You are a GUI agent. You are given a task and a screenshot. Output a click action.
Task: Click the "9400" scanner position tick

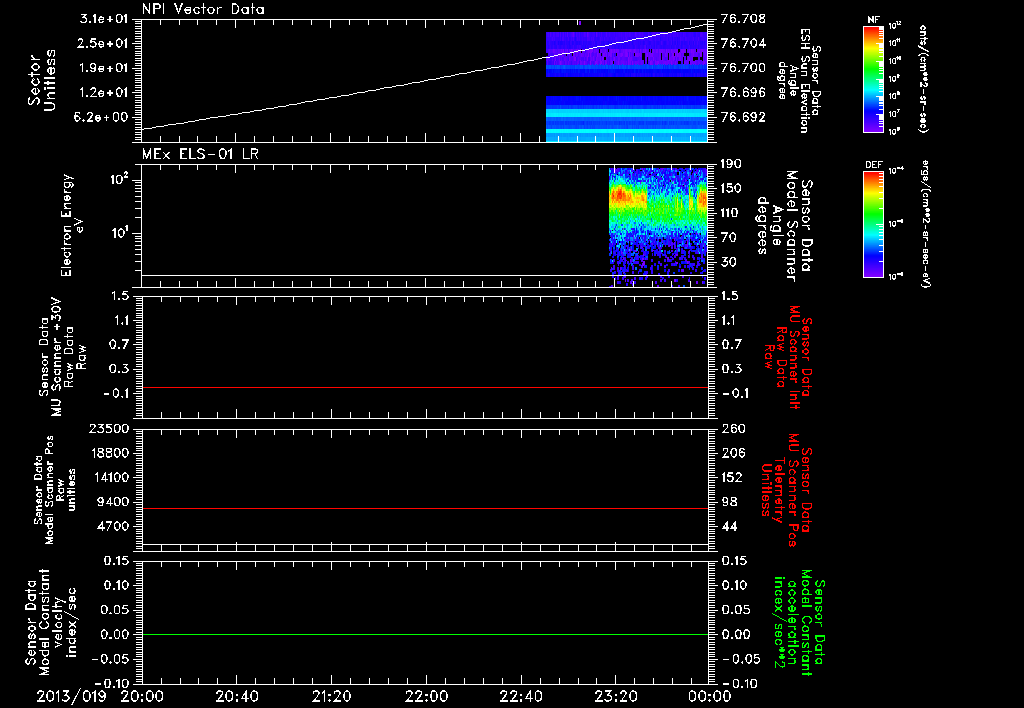pos(114,502)
